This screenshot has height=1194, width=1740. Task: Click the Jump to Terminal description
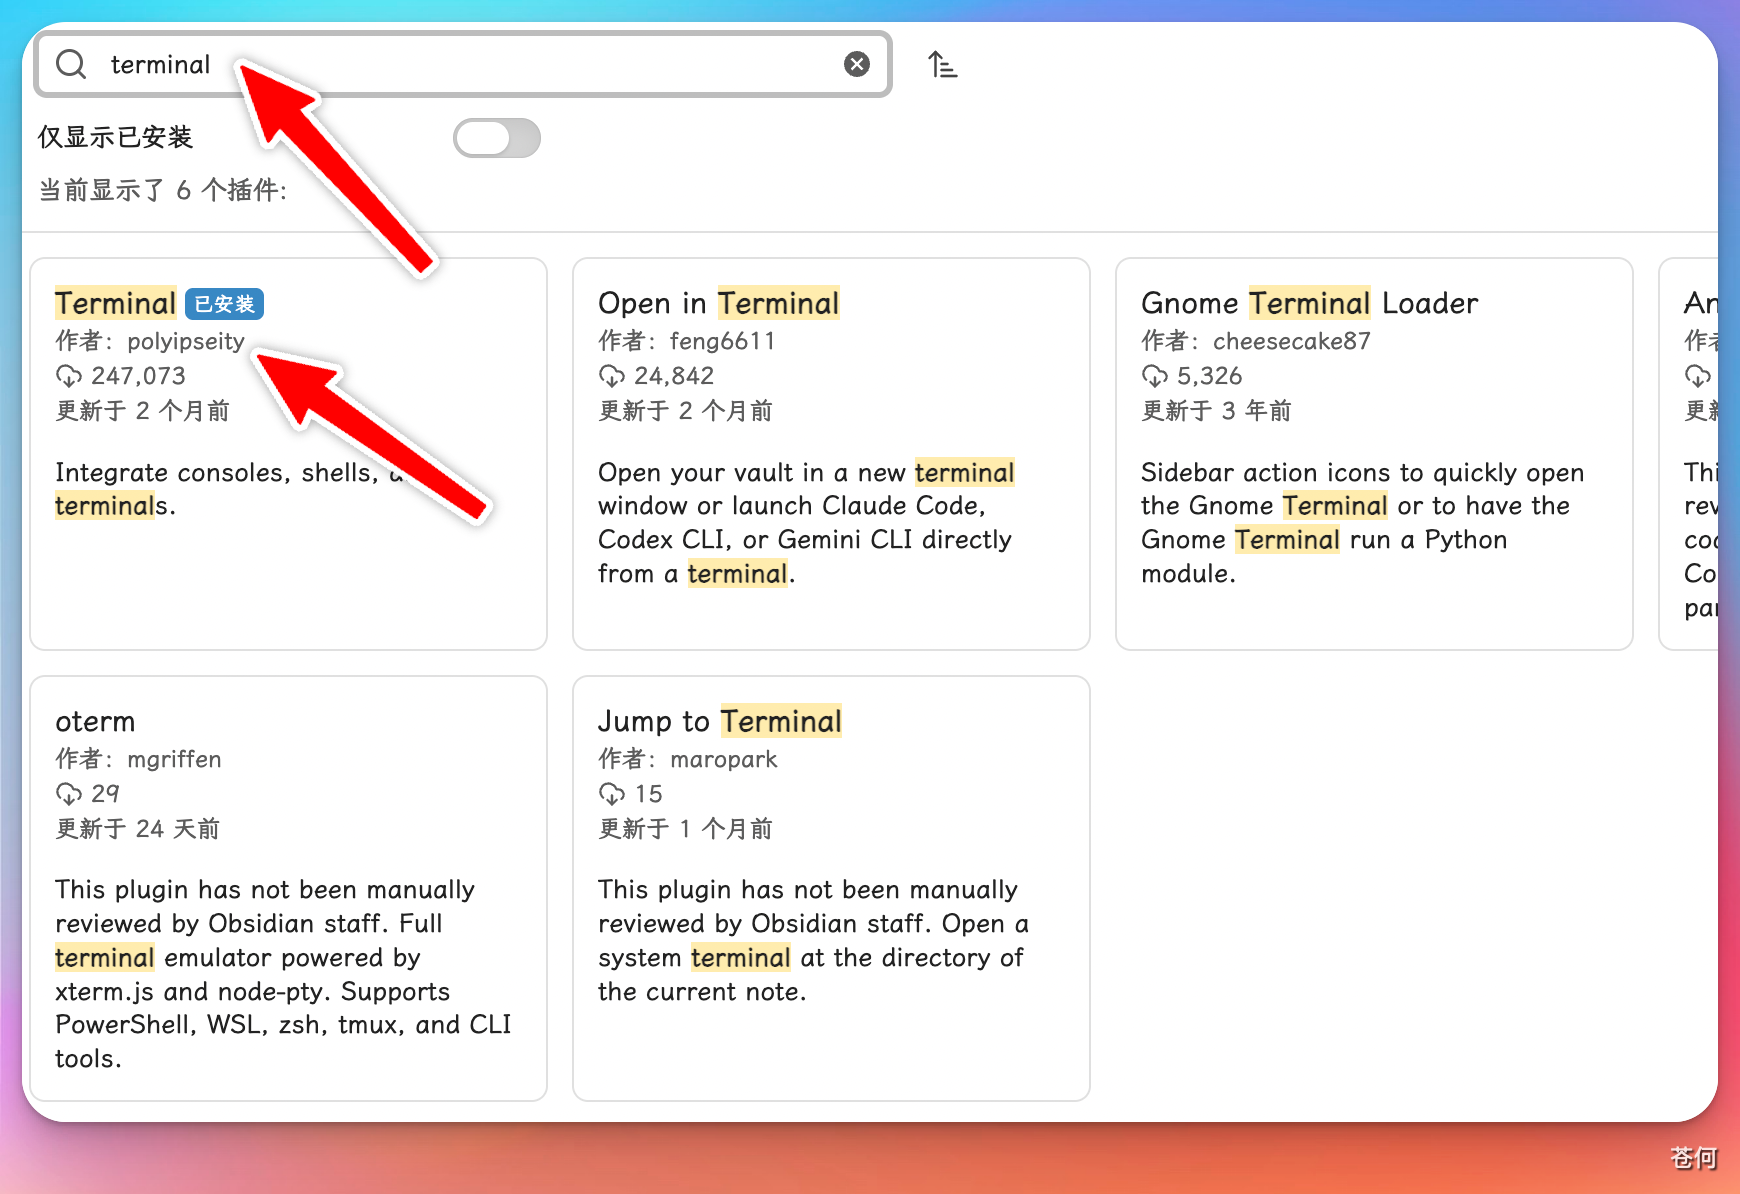[814, 941]
